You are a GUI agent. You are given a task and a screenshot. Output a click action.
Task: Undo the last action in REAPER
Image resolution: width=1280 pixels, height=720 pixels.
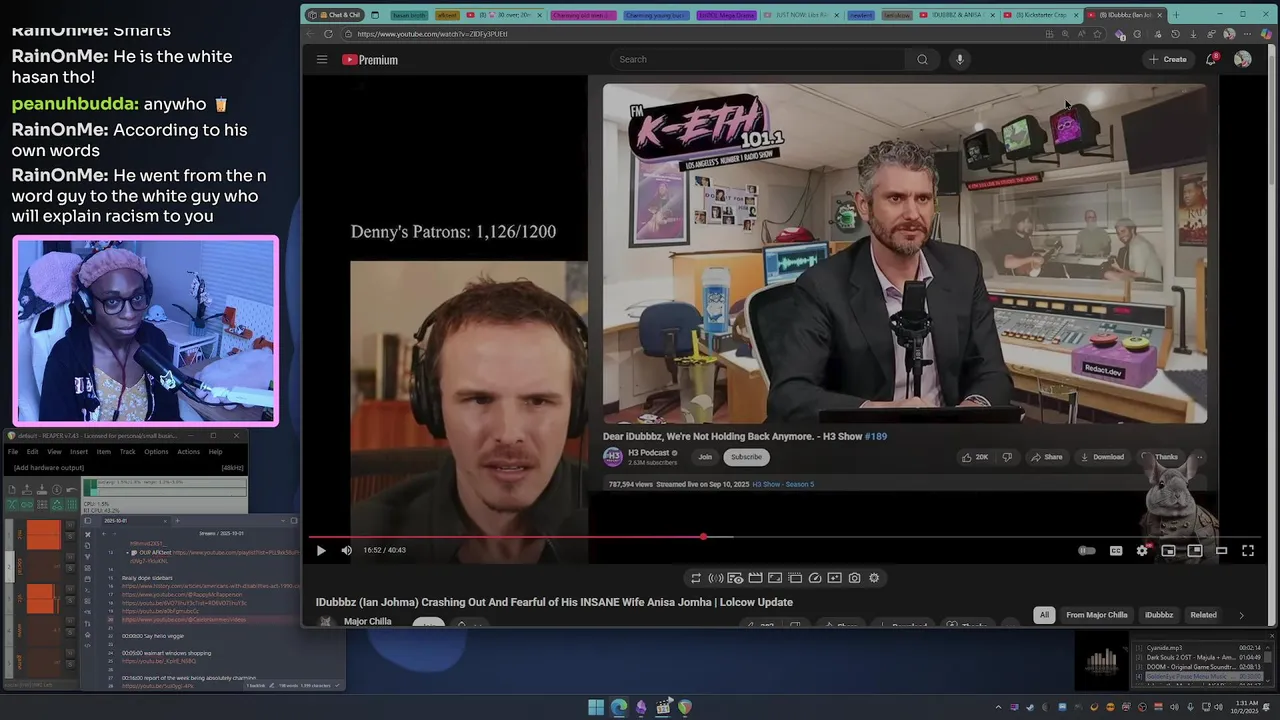pyautogui.click(x=71, y=489)
